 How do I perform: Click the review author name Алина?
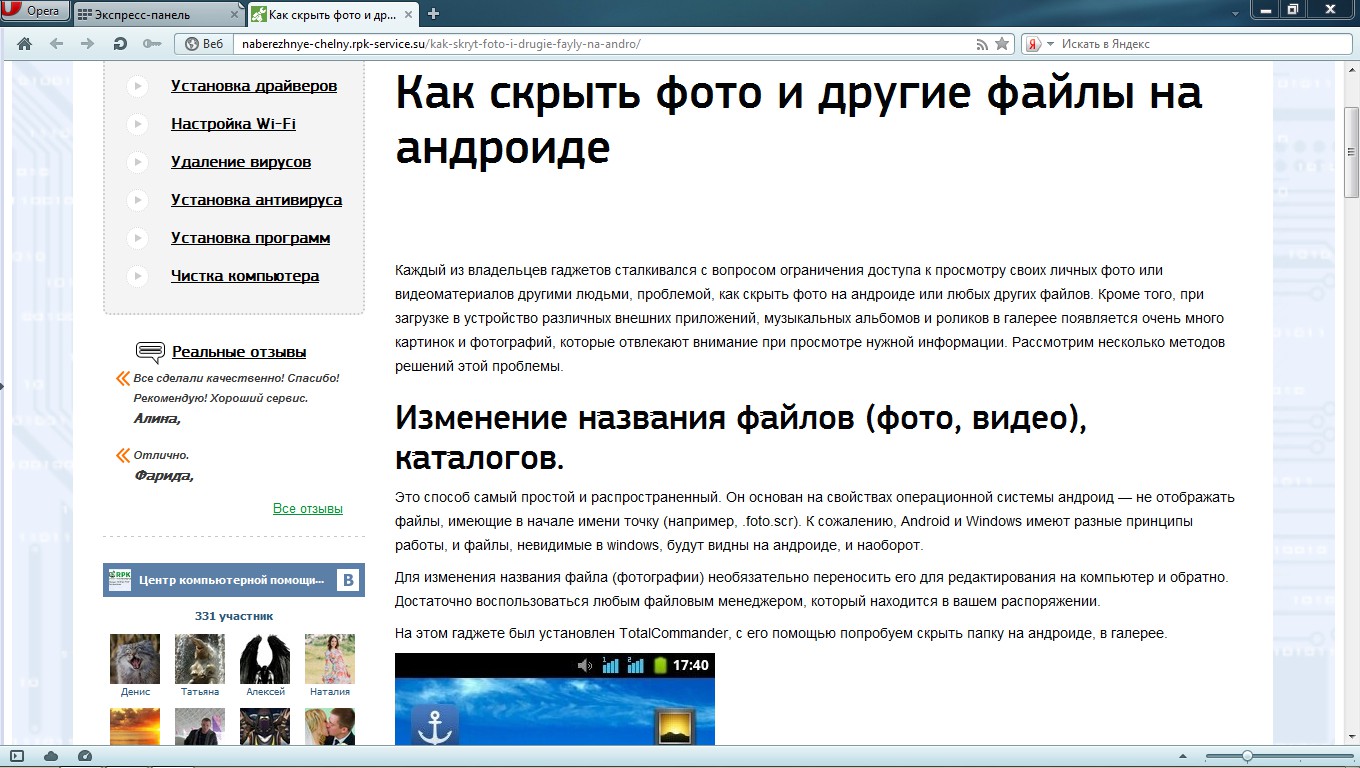(157, 419)
